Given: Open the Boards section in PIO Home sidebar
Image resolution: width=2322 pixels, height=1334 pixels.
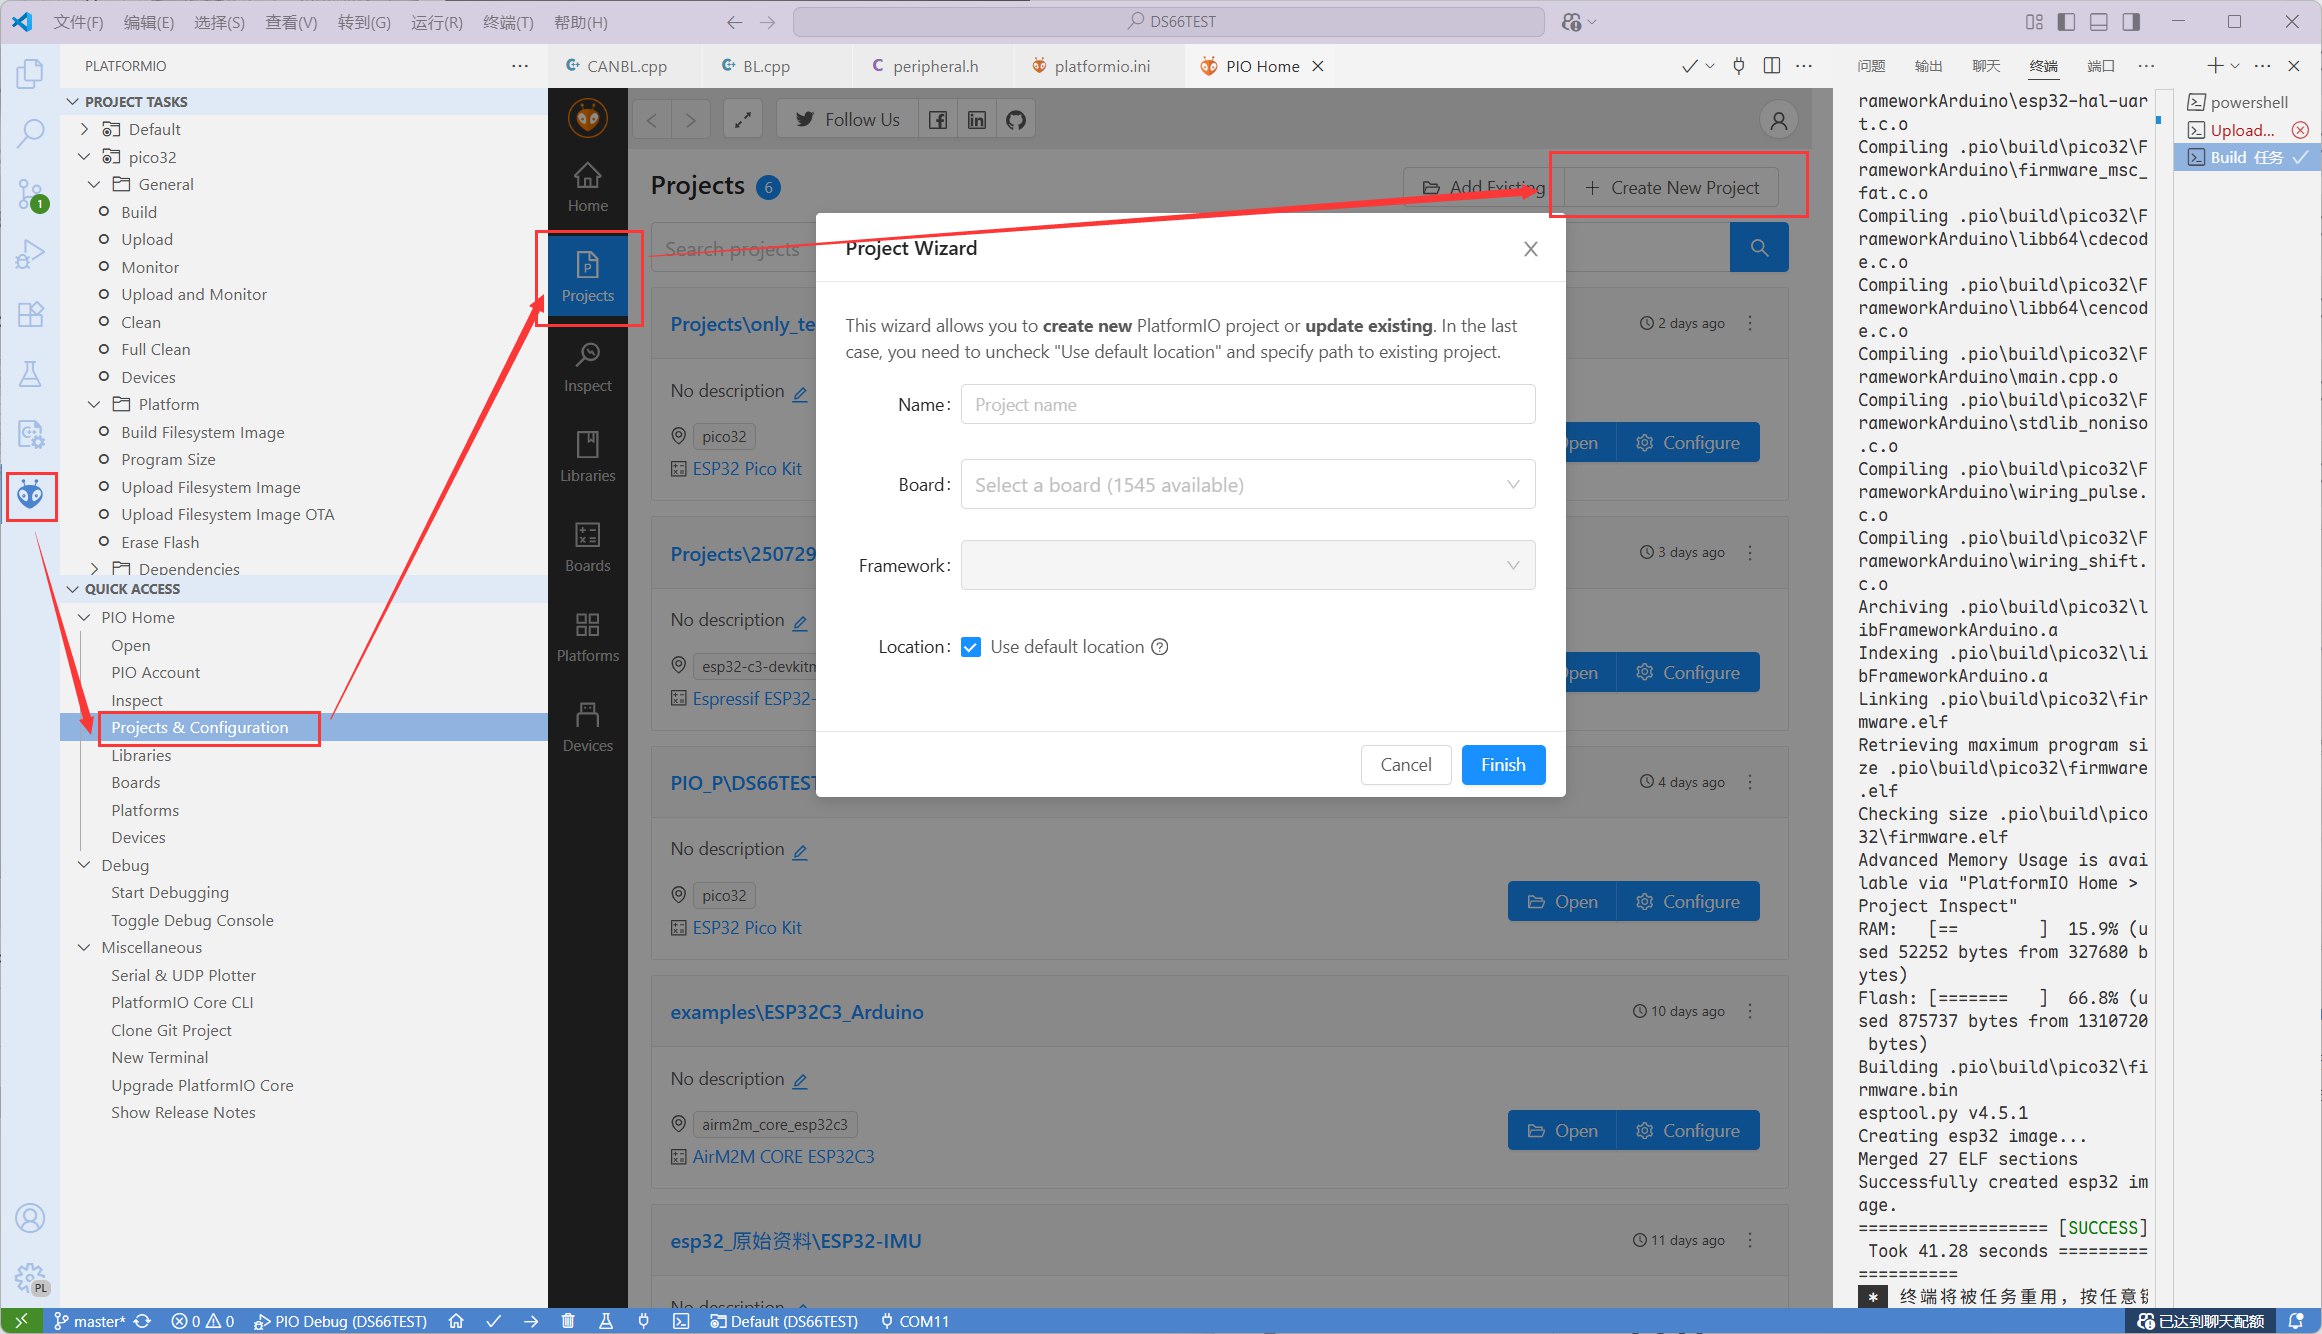Looking at the screenshot, I should pyautogui.click(x=587, y=547).
